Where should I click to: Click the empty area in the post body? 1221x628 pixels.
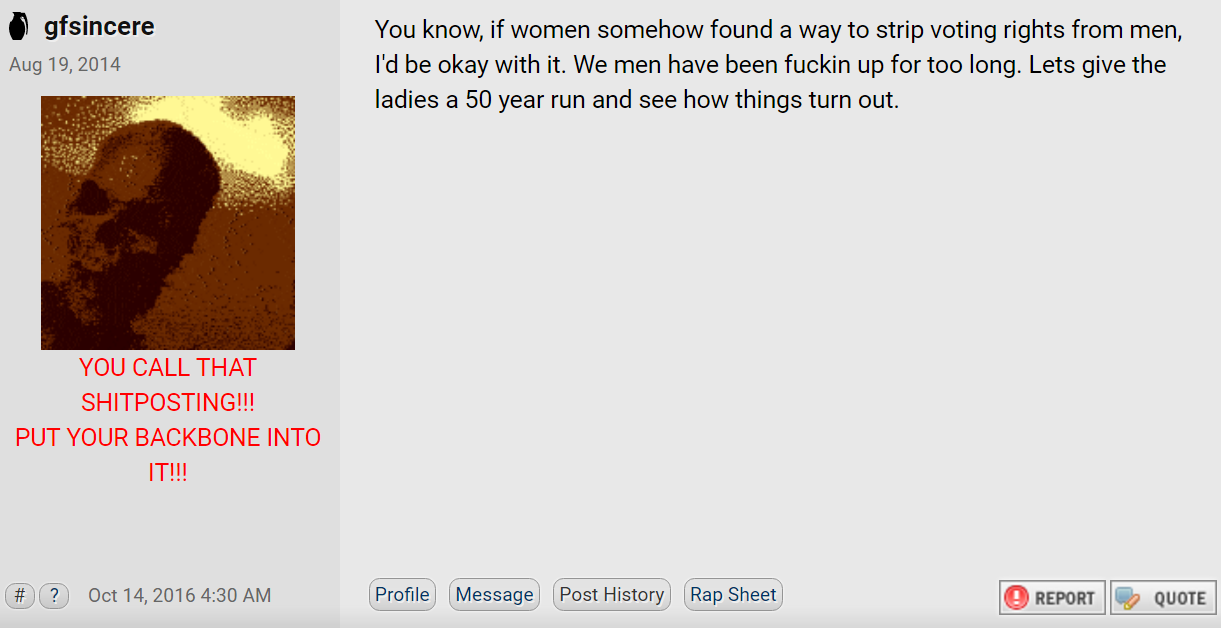coord(780,340)
